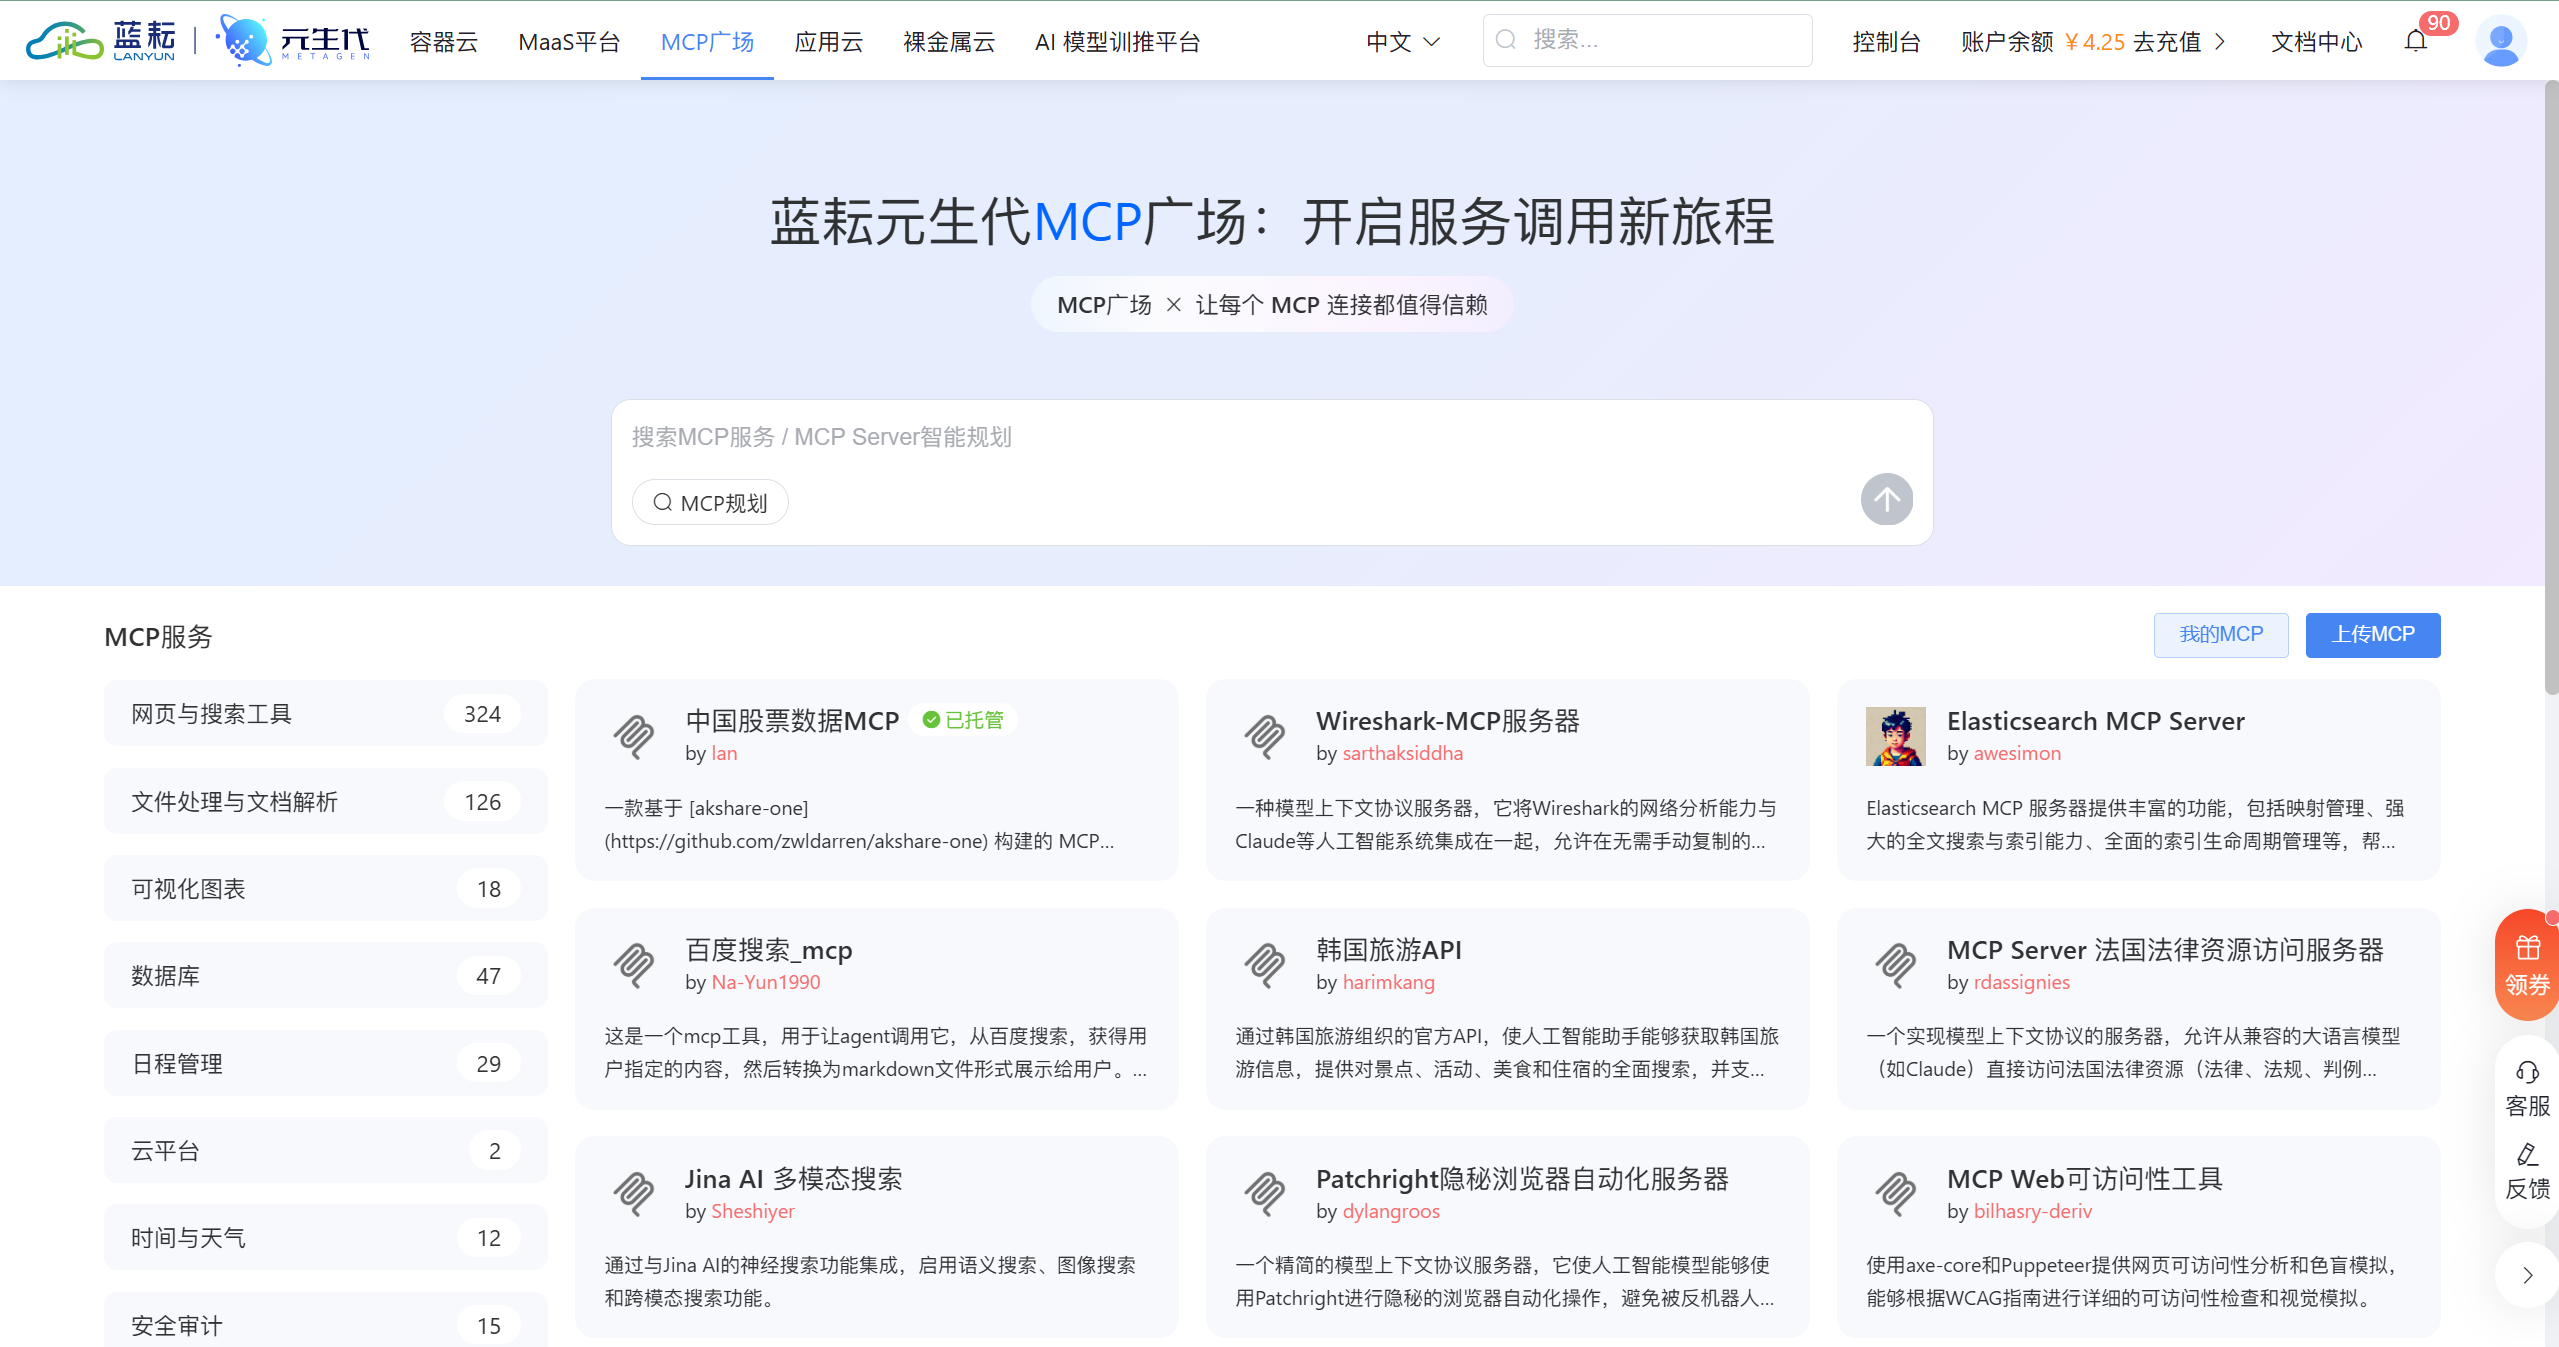Toggle the MCP规划 search mode chip
This screenshot has height=1347, width=2559.
pyautogui.click(x=710, y=502)
